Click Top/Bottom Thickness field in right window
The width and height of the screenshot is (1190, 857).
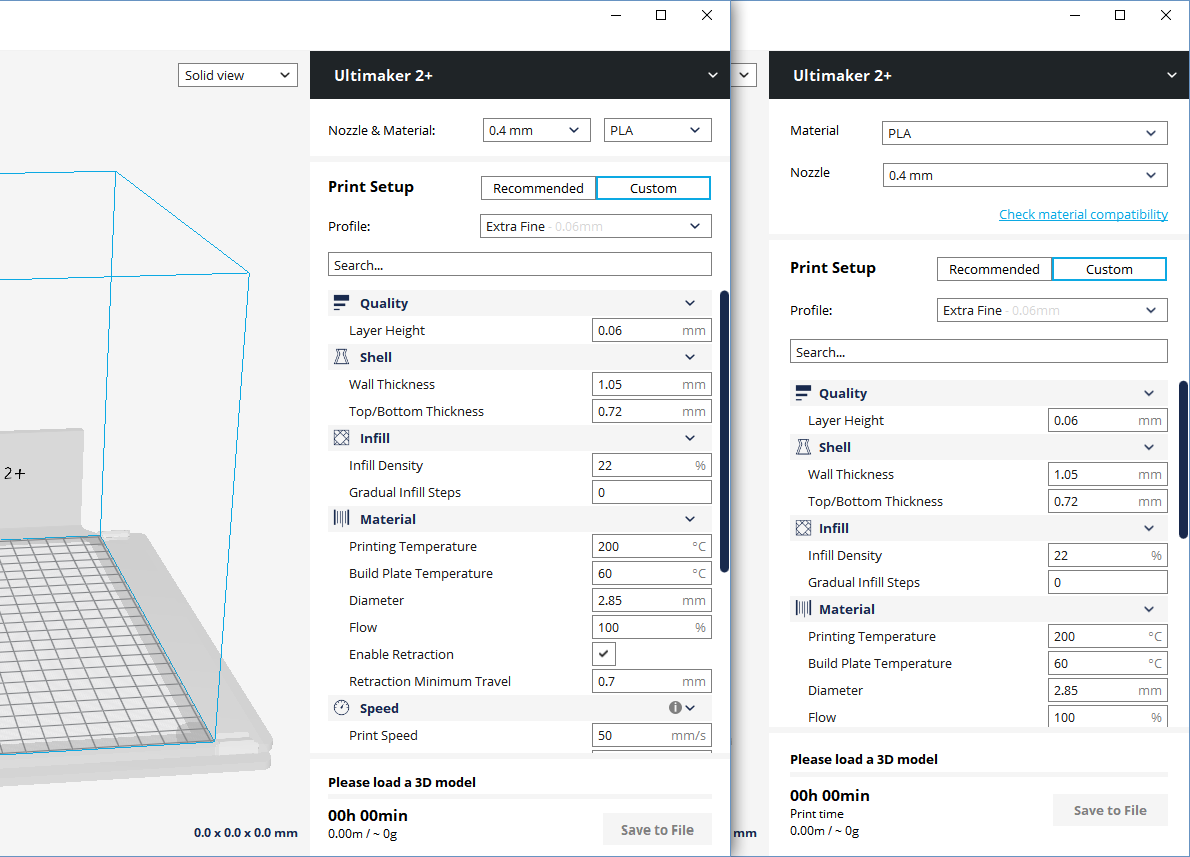click(1108, 501)
